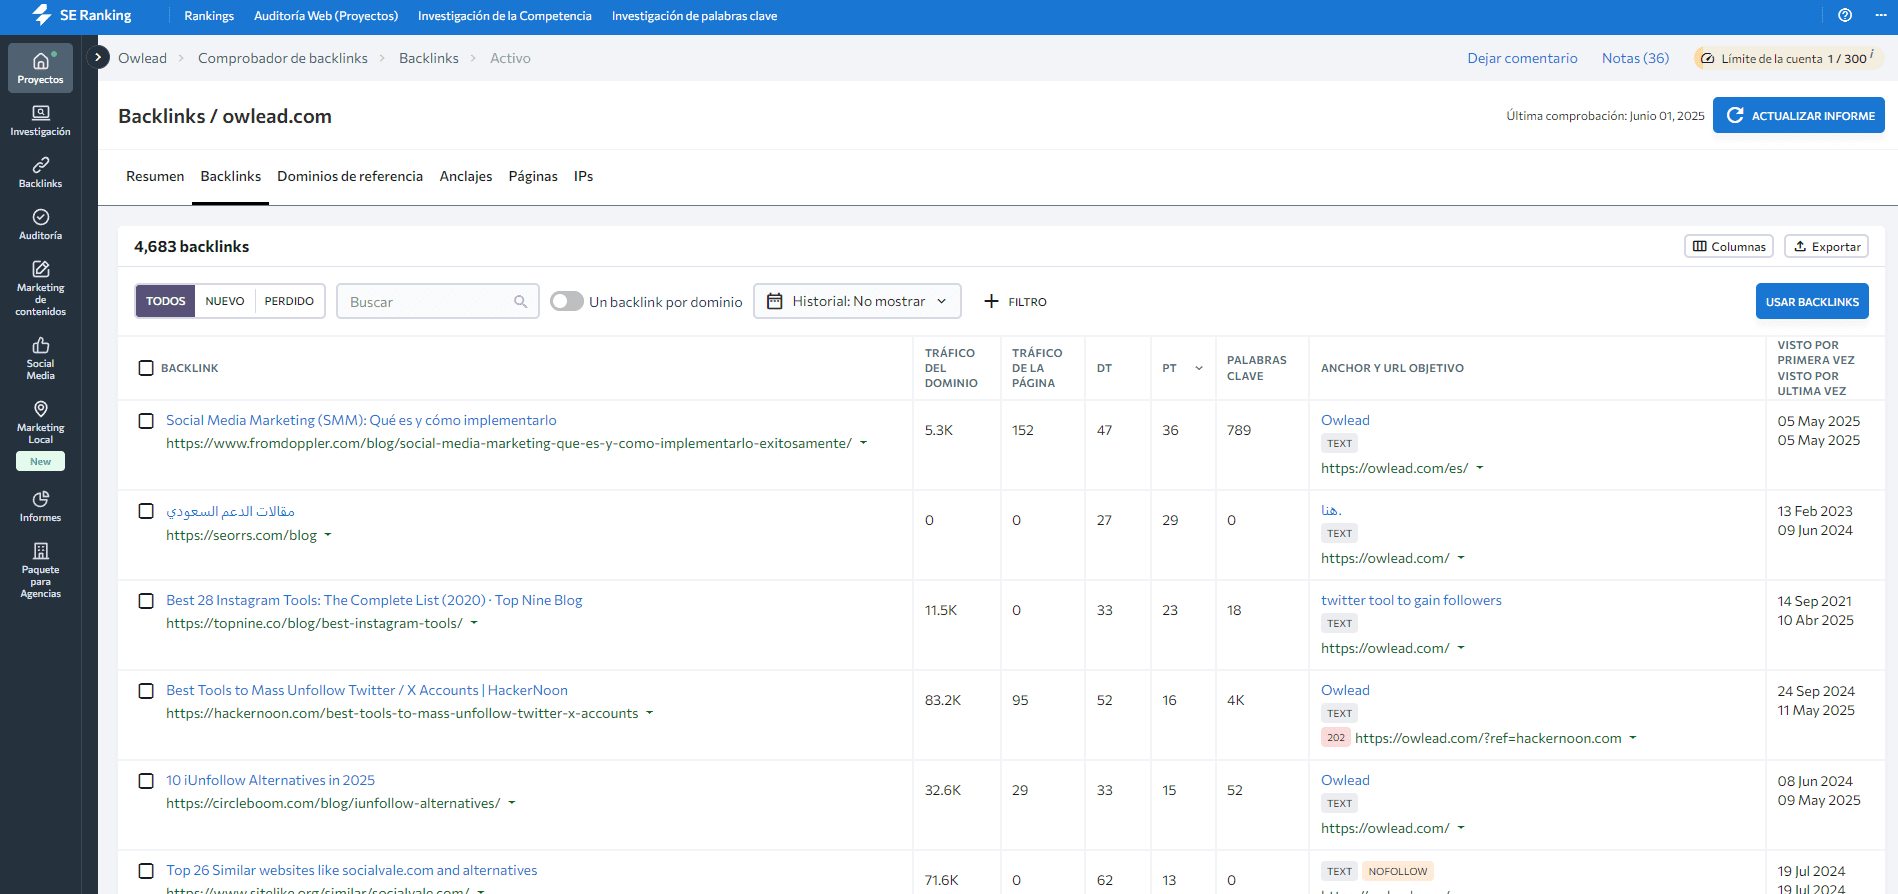Click the account limit gauge icon

(1708, 58)
